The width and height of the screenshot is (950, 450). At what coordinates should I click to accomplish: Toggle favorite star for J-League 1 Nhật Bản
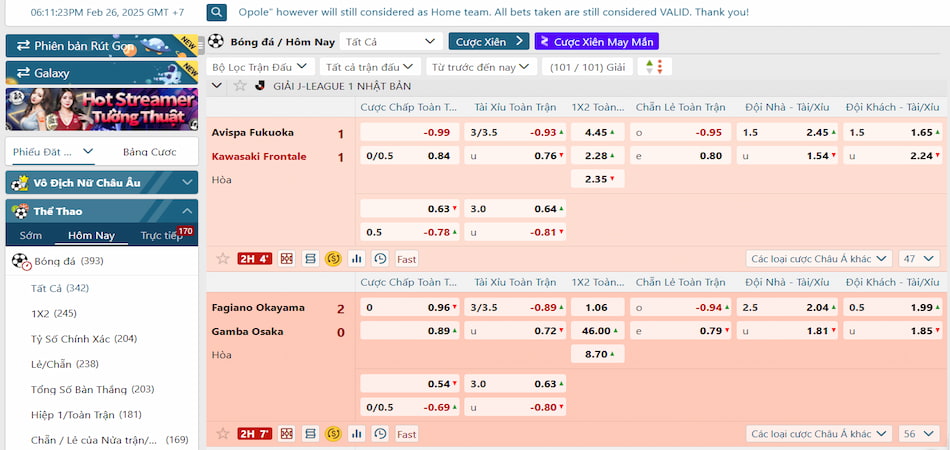pyautogui.click(x=240, y=86)
